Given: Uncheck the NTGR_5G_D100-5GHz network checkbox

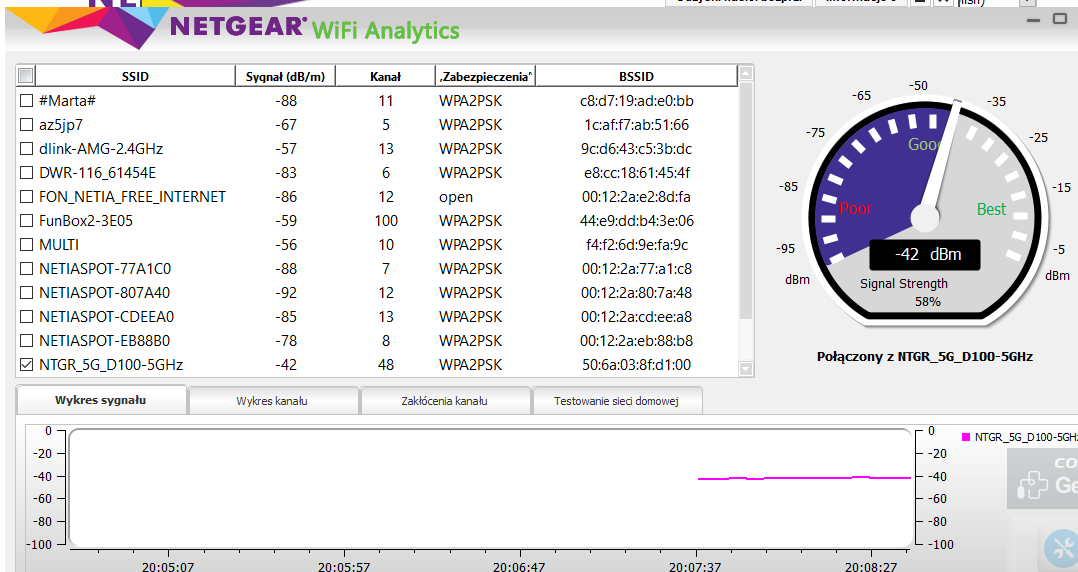Looking at the screenshot, I should (27, 365).
